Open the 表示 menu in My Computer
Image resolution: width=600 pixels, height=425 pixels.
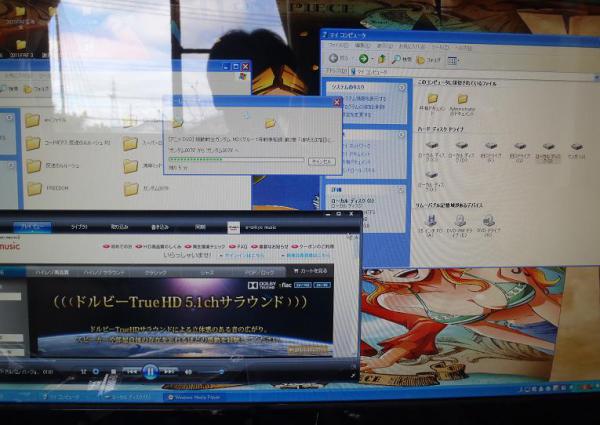click(384, 46)
